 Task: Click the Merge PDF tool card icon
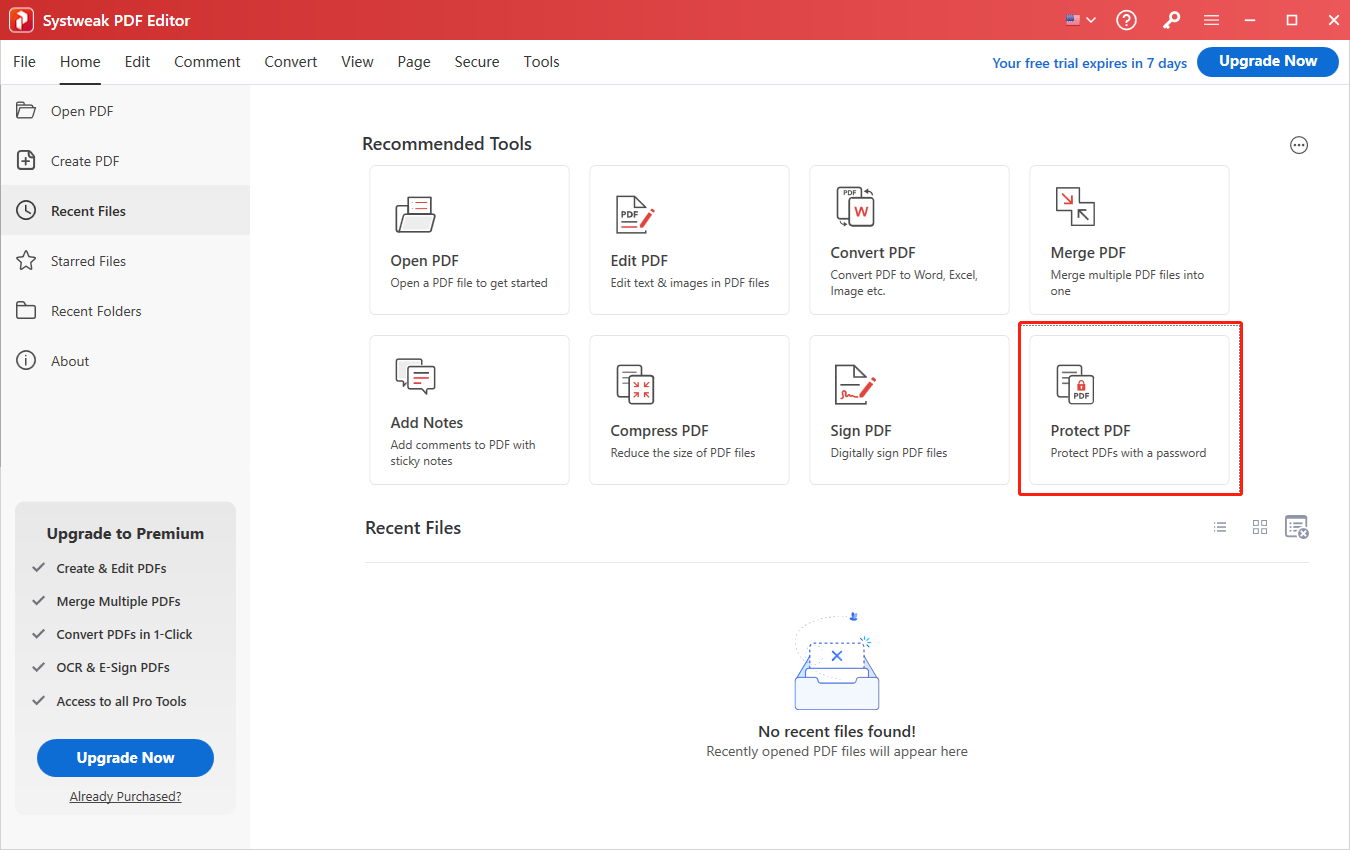[x=1075, y=206]
